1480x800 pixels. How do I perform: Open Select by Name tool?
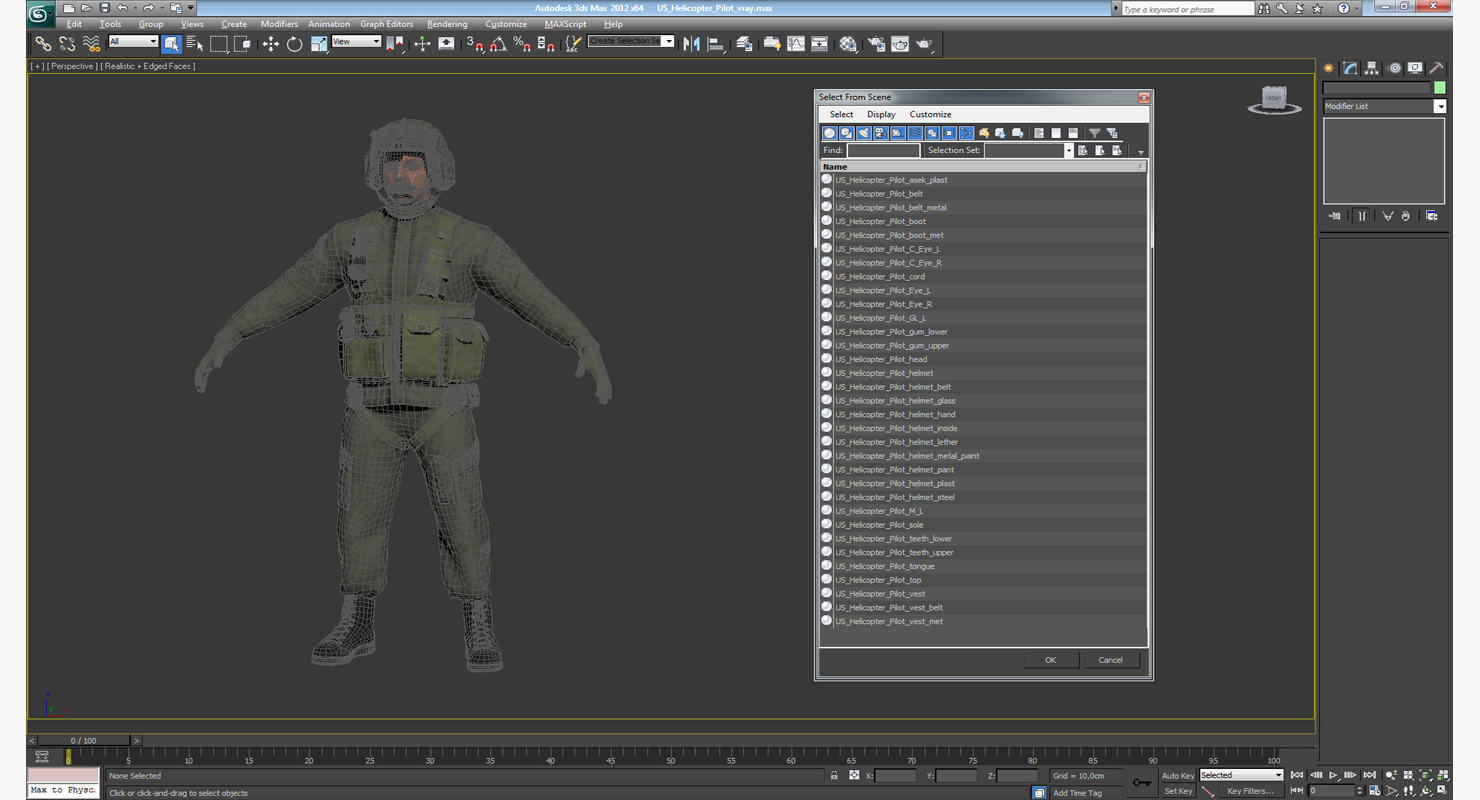[194, 44]
